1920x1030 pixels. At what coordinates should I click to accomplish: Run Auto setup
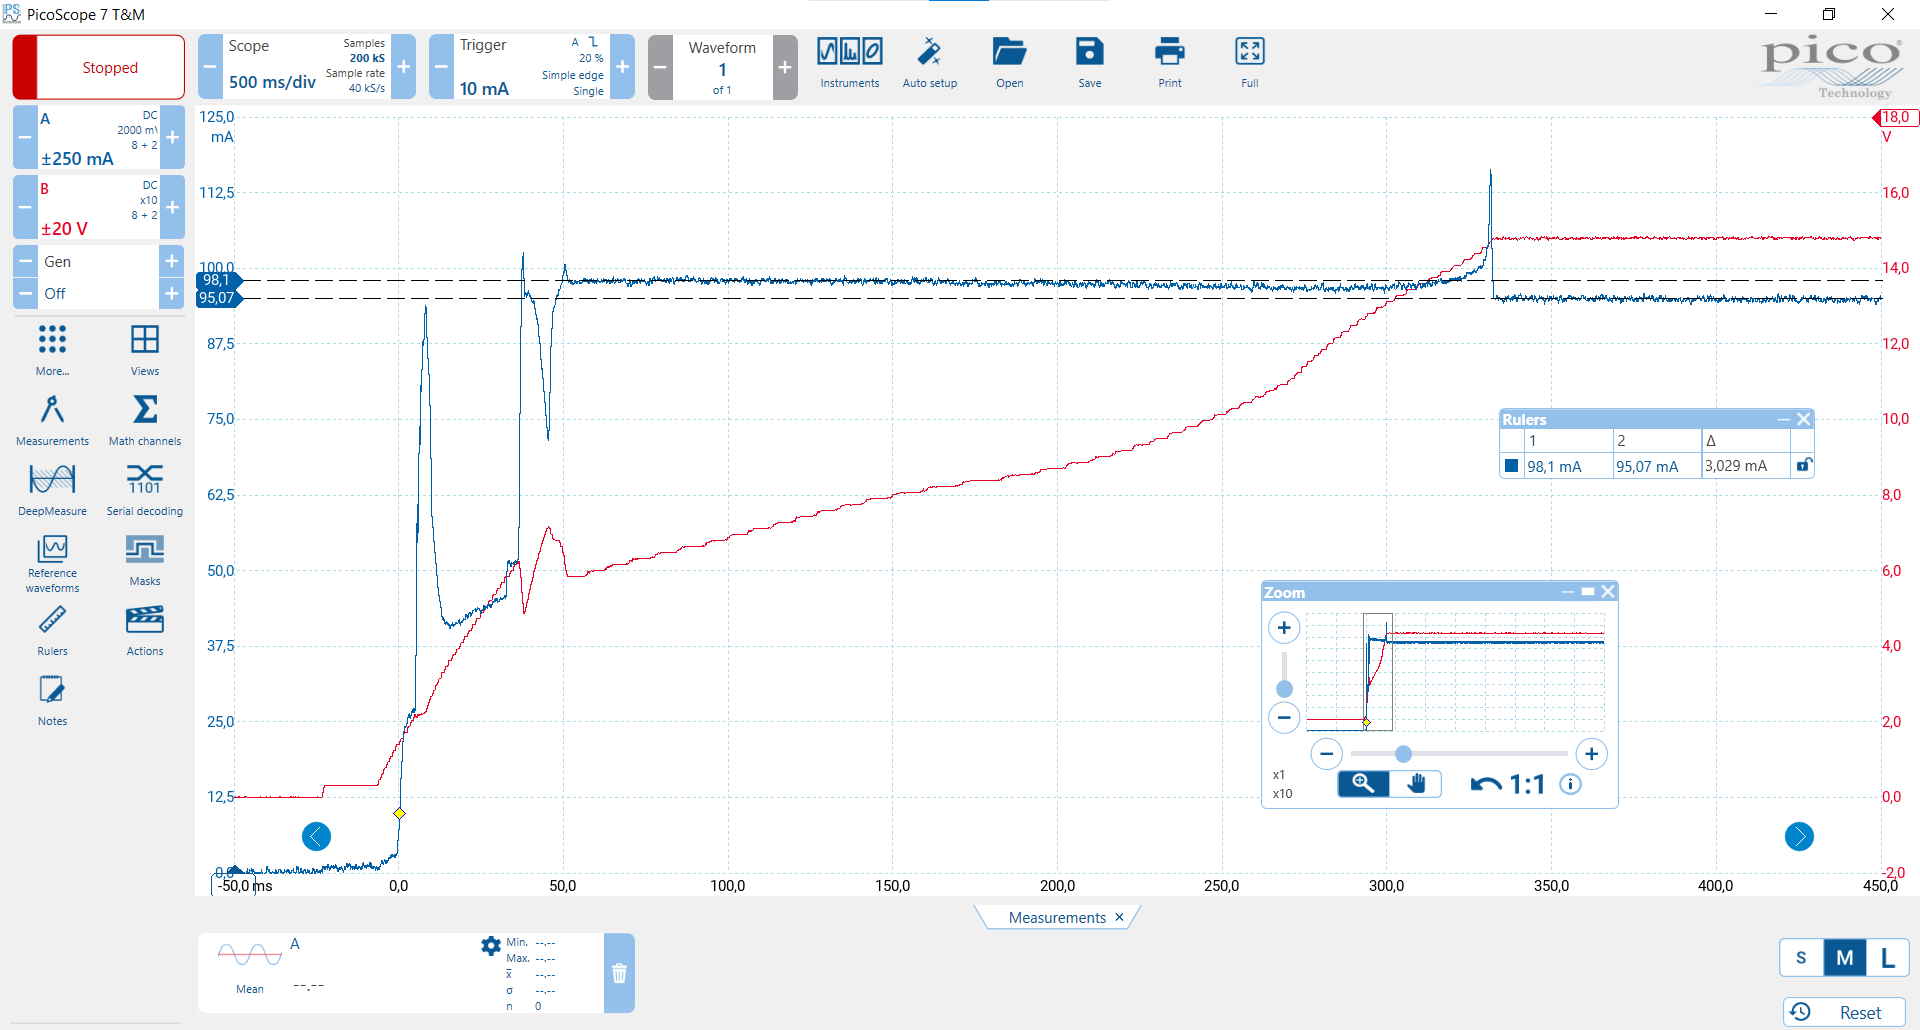coord(930,62)
